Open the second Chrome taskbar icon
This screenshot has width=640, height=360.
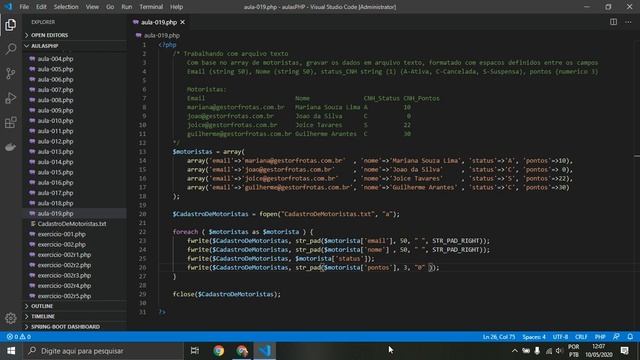point(242,351)
